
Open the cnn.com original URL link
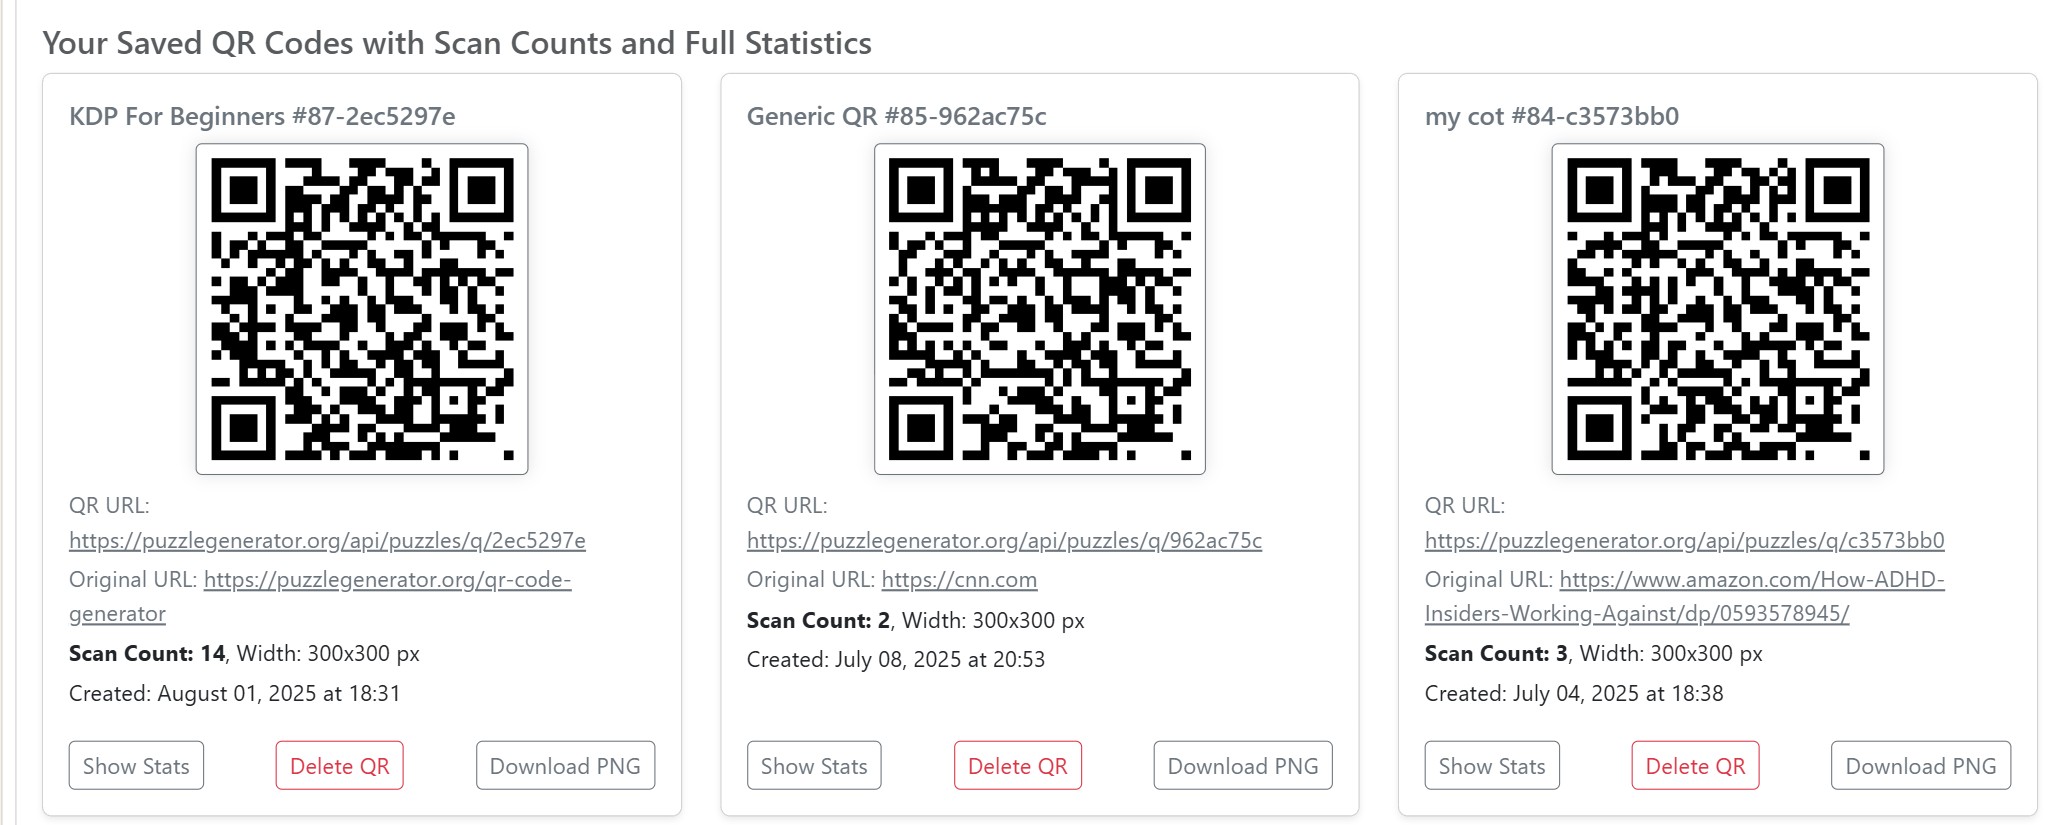click(x=960, y=580)
